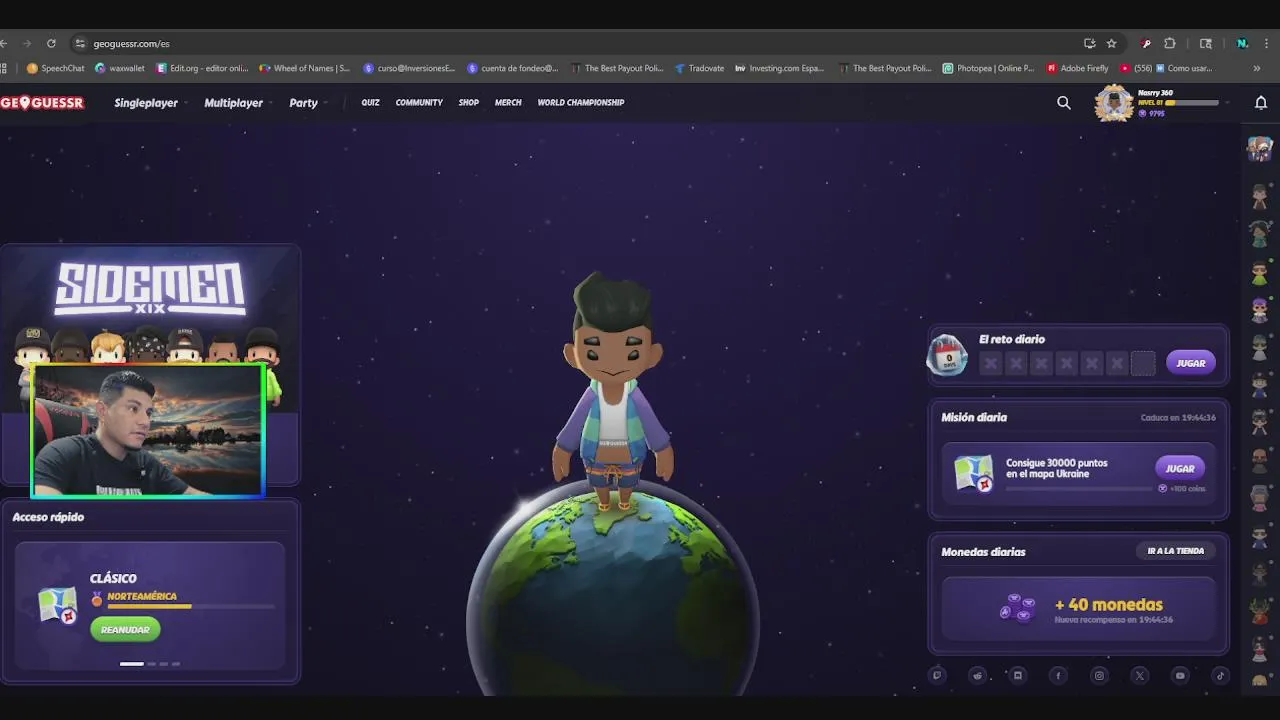The height and width of the screenshot is (720, 1280).
Task: Open the Investing.com bookmark
Action: click(x=779, y=68)
